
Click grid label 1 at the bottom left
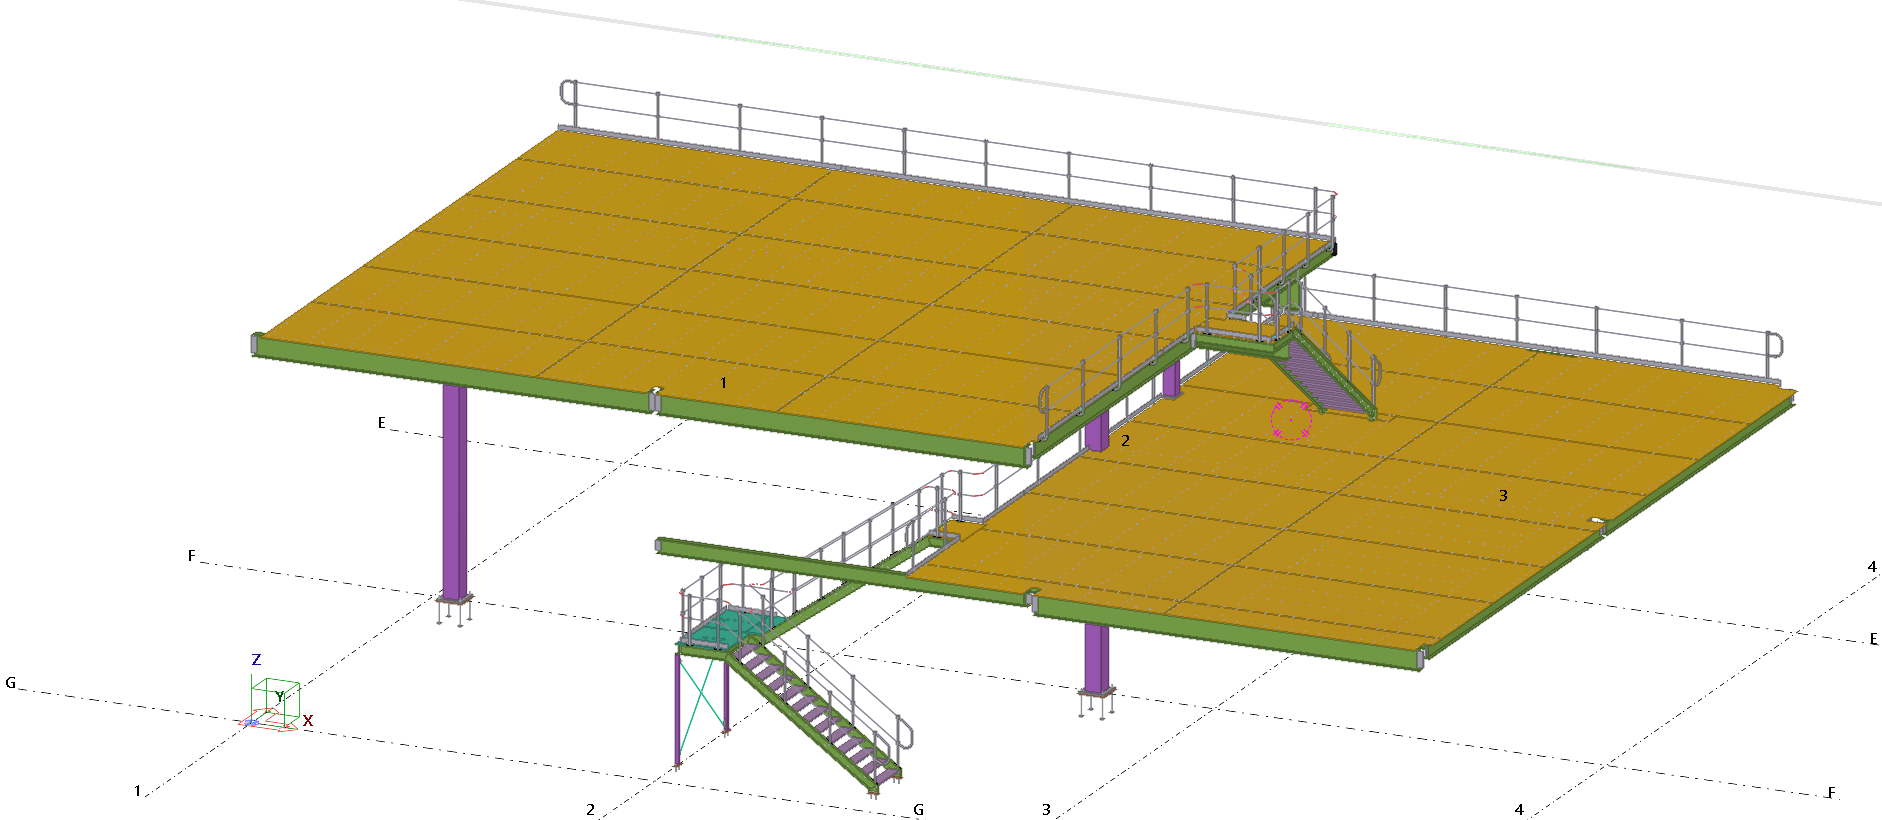tap(138, 791)
